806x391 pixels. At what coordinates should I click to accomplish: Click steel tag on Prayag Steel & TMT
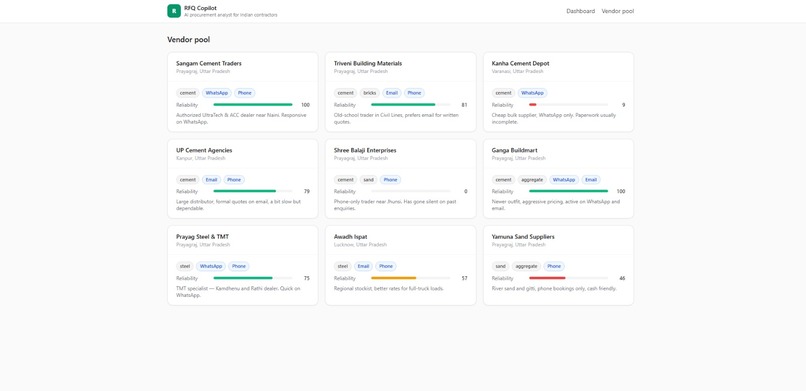tap(185, 266)
